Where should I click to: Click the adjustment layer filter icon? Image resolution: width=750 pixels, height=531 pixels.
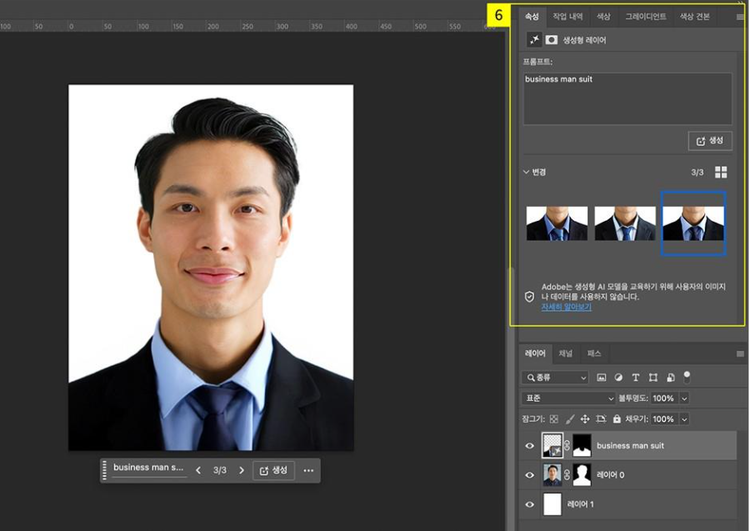pyautogui.click(x=618, y=378)
